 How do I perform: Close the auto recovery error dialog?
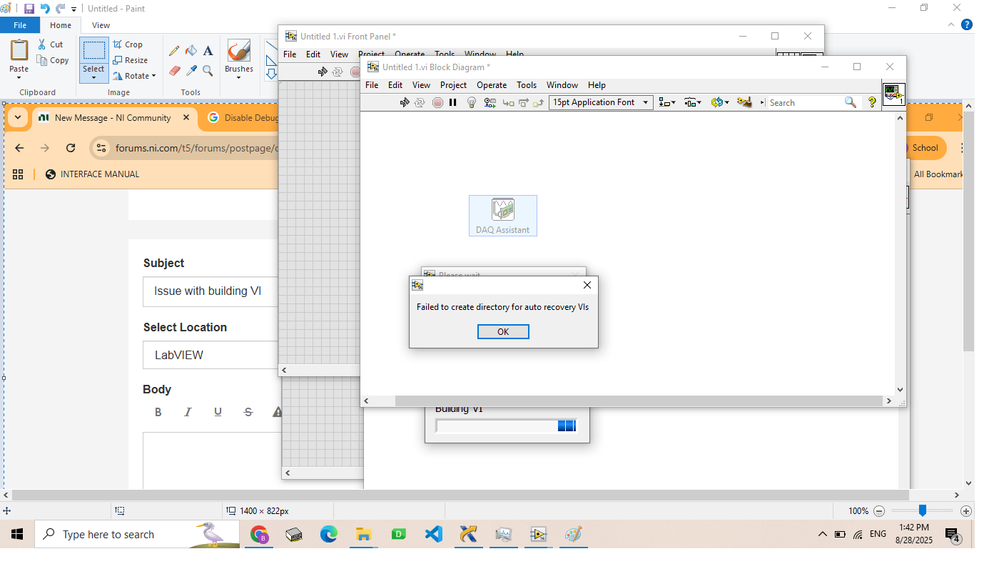click(x=587, y=285)
